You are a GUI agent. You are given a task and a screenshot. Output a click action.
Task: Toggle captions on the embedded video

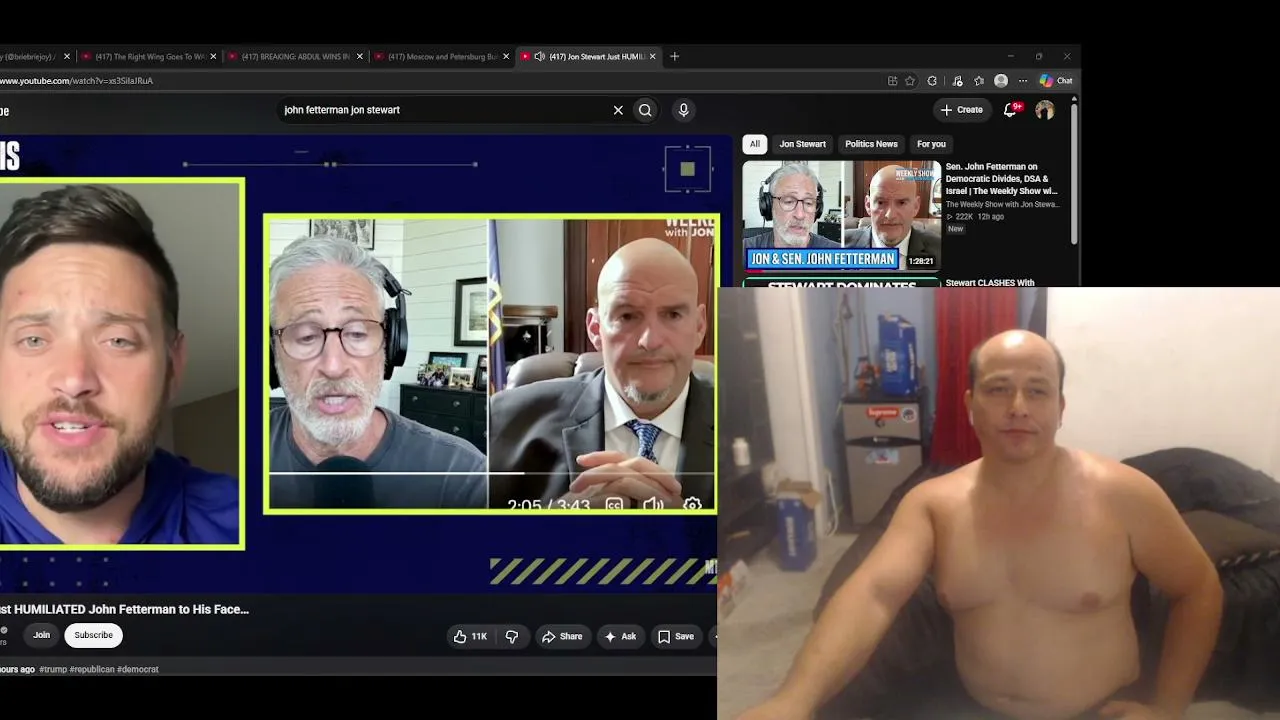click(x=614, y=505)
